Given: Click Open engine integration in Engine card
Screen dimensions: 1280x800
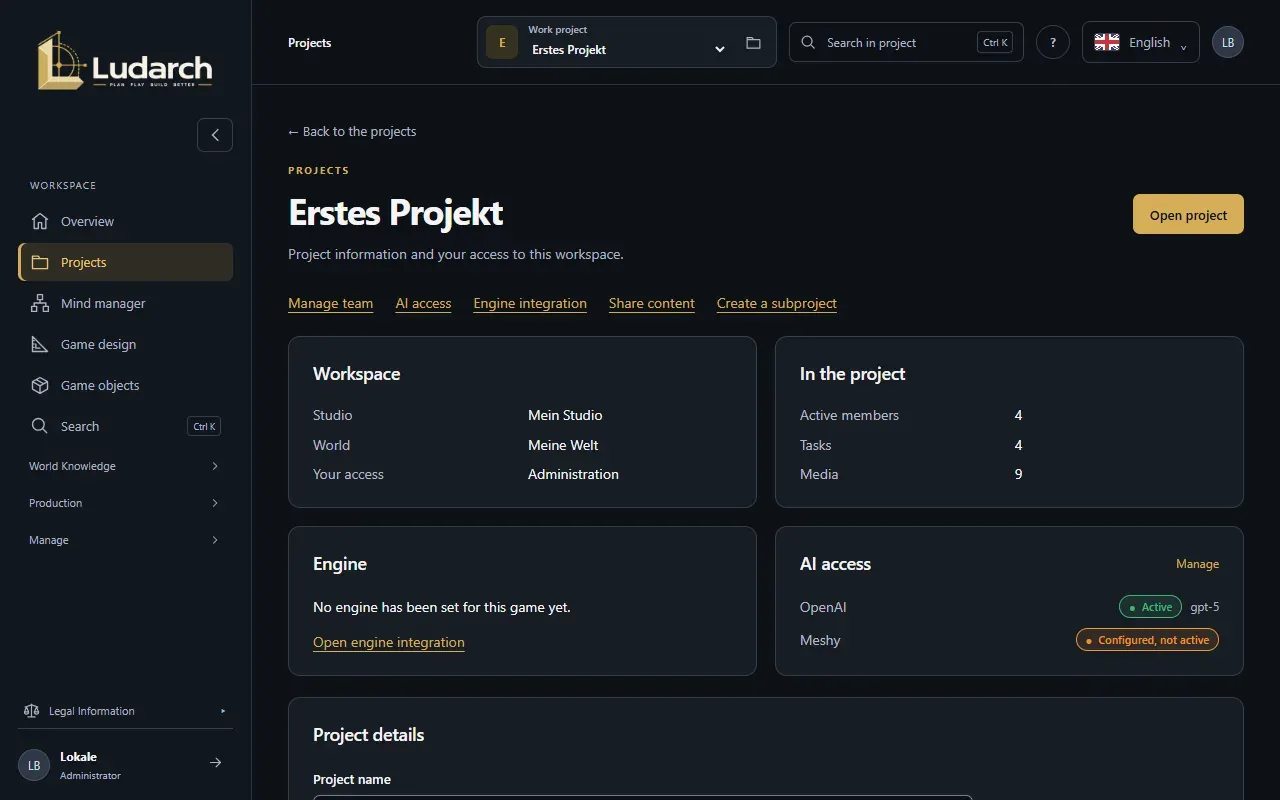Looking at the screenshot, I should pos(389,642).
